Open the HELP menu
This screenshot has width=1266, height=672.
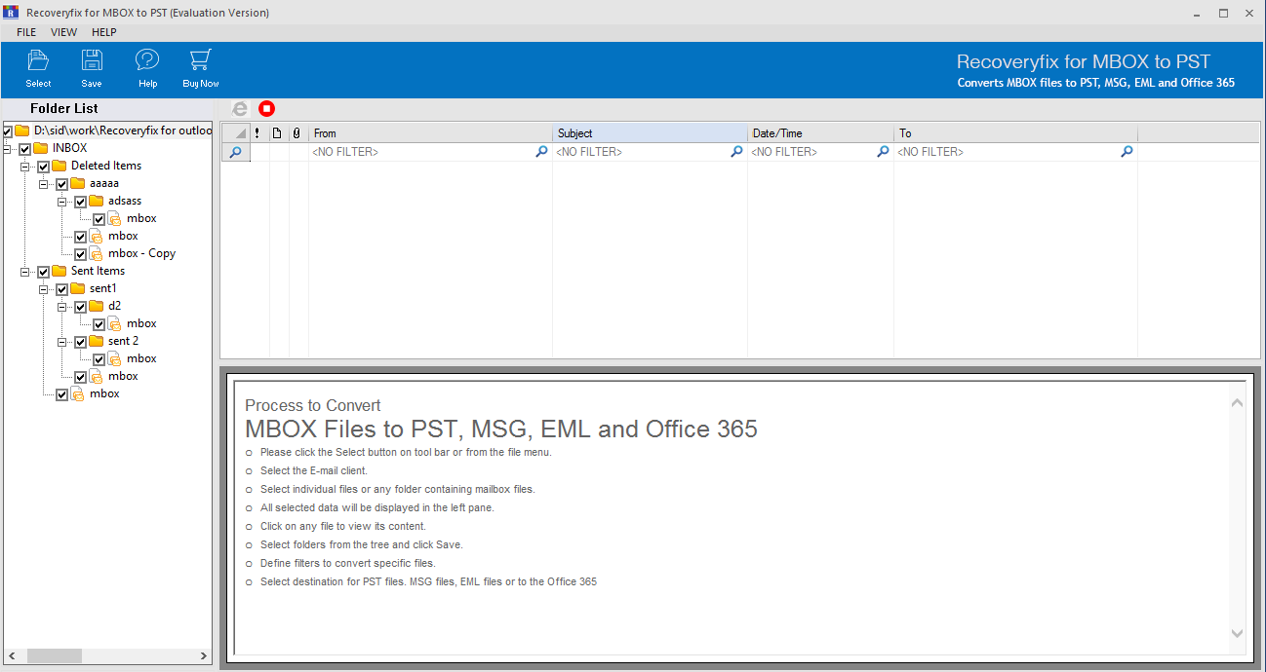click(104, 32)
